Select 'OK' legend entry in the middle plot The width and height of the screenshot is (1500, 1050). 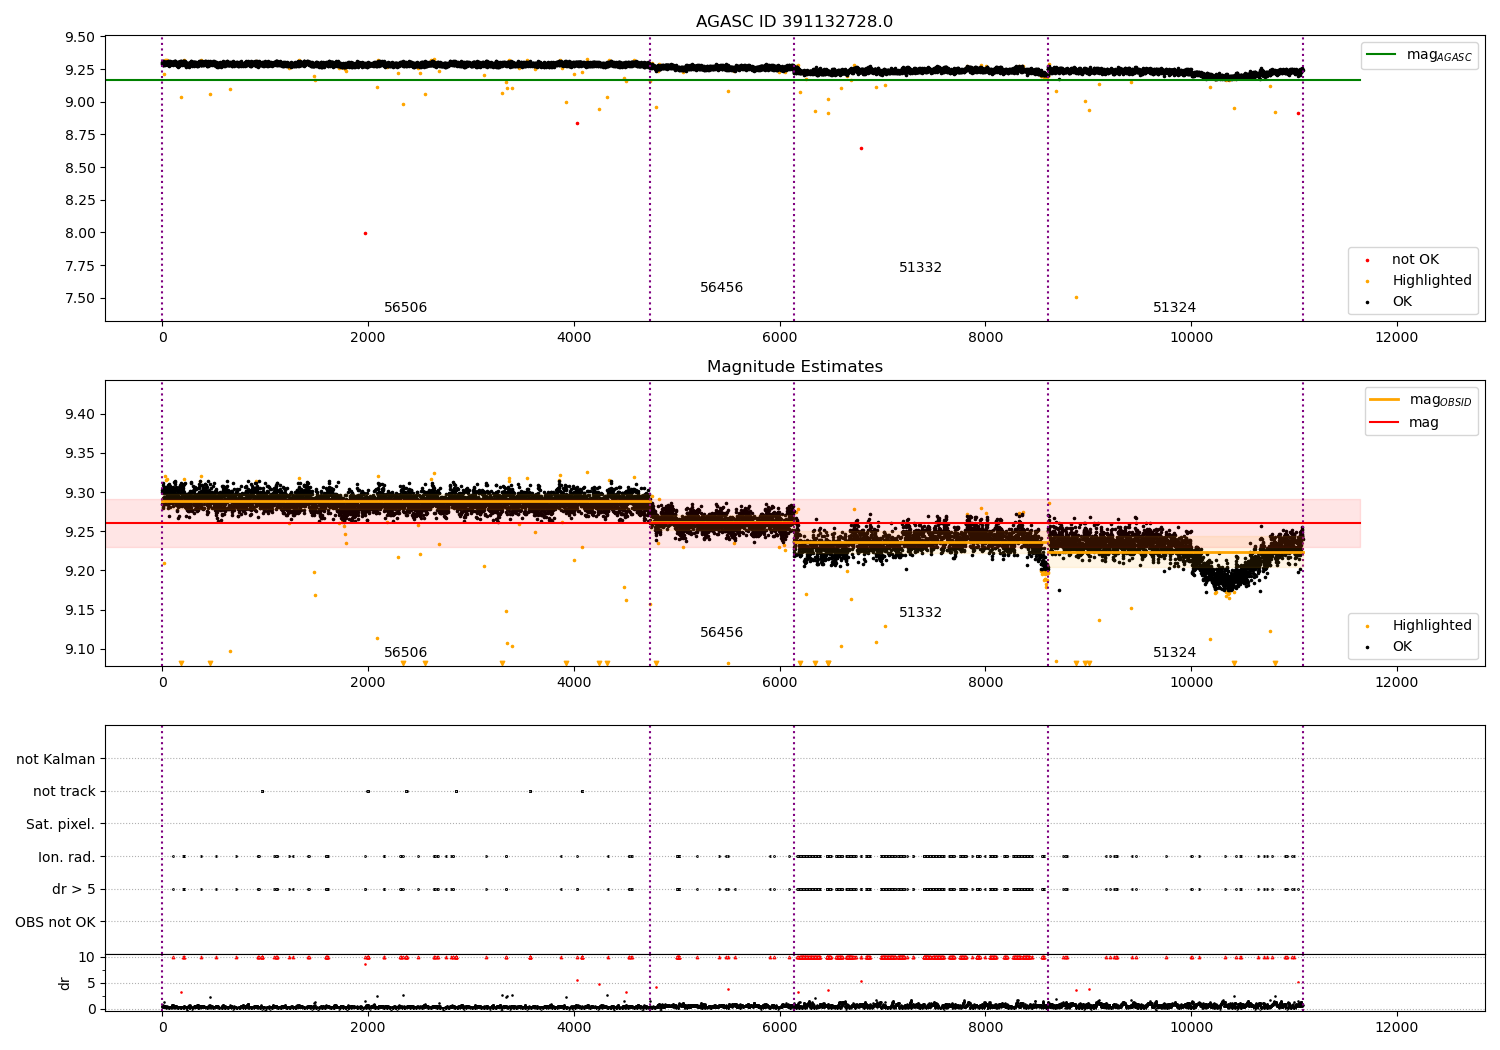(x=1402, y=647)
